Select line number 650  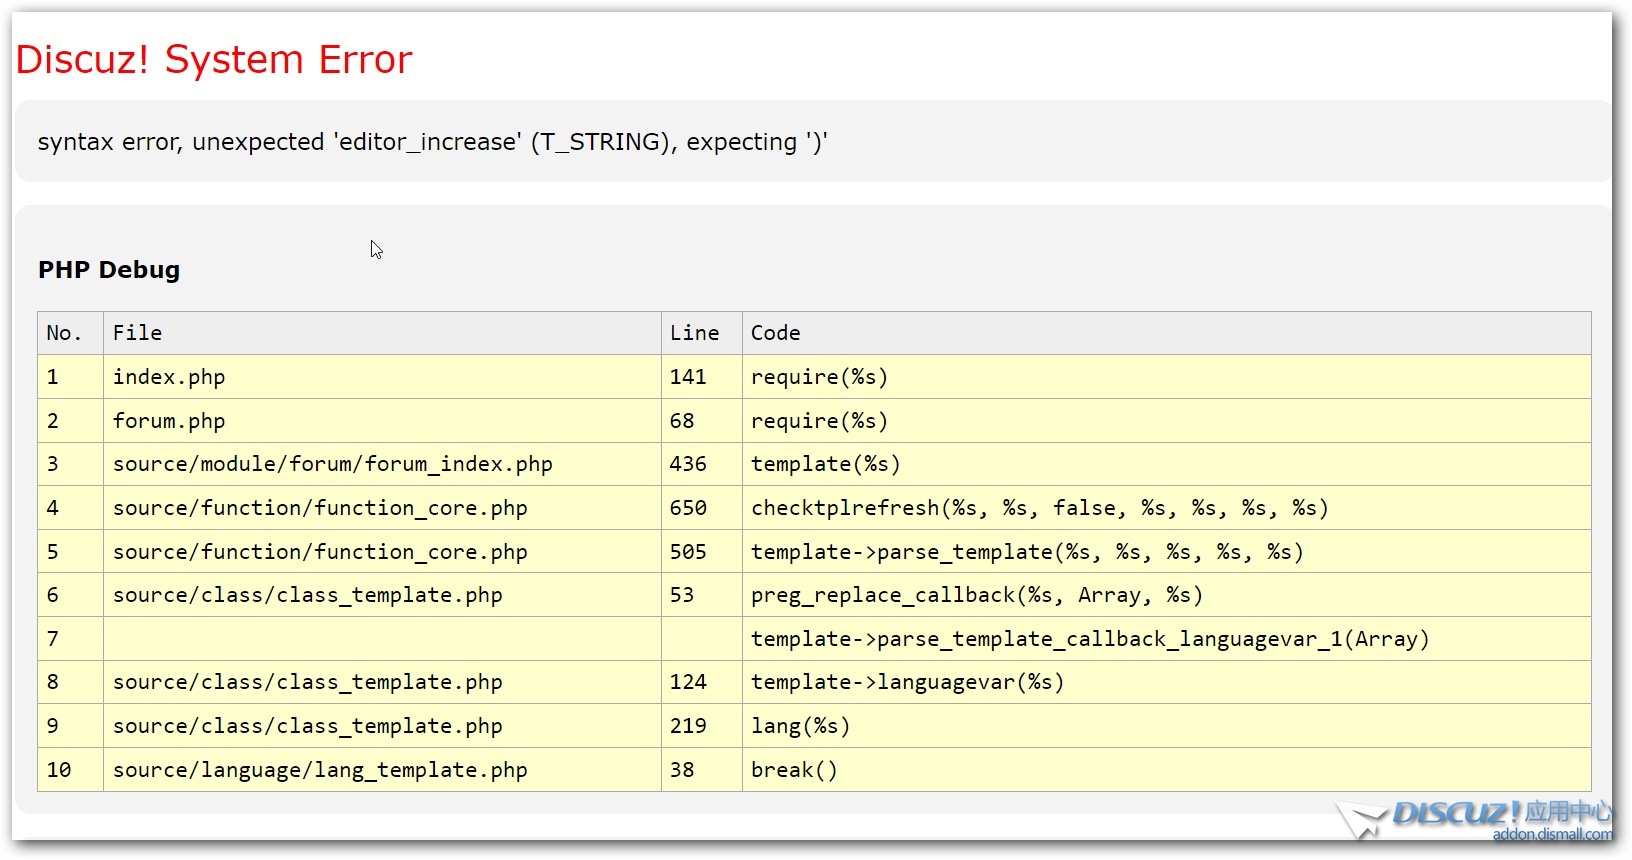(x=688, y=508)
